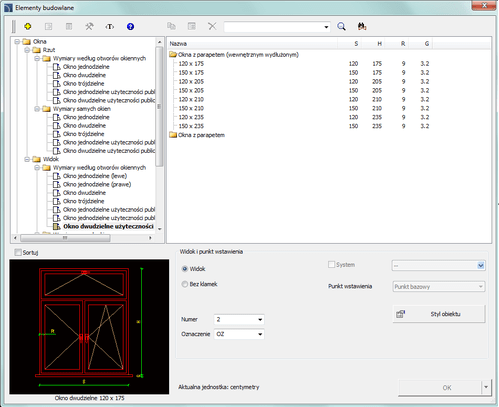Click the binoculars find icon
Screen dimensions: 499x407
[x=362, y=26]
